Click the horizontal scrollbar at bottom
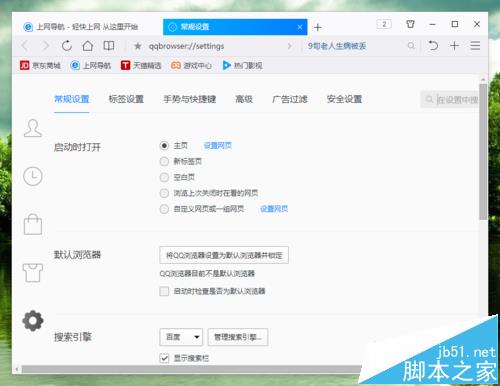Image resolution: width=500 pixels, height=386 pixels. 192,369
